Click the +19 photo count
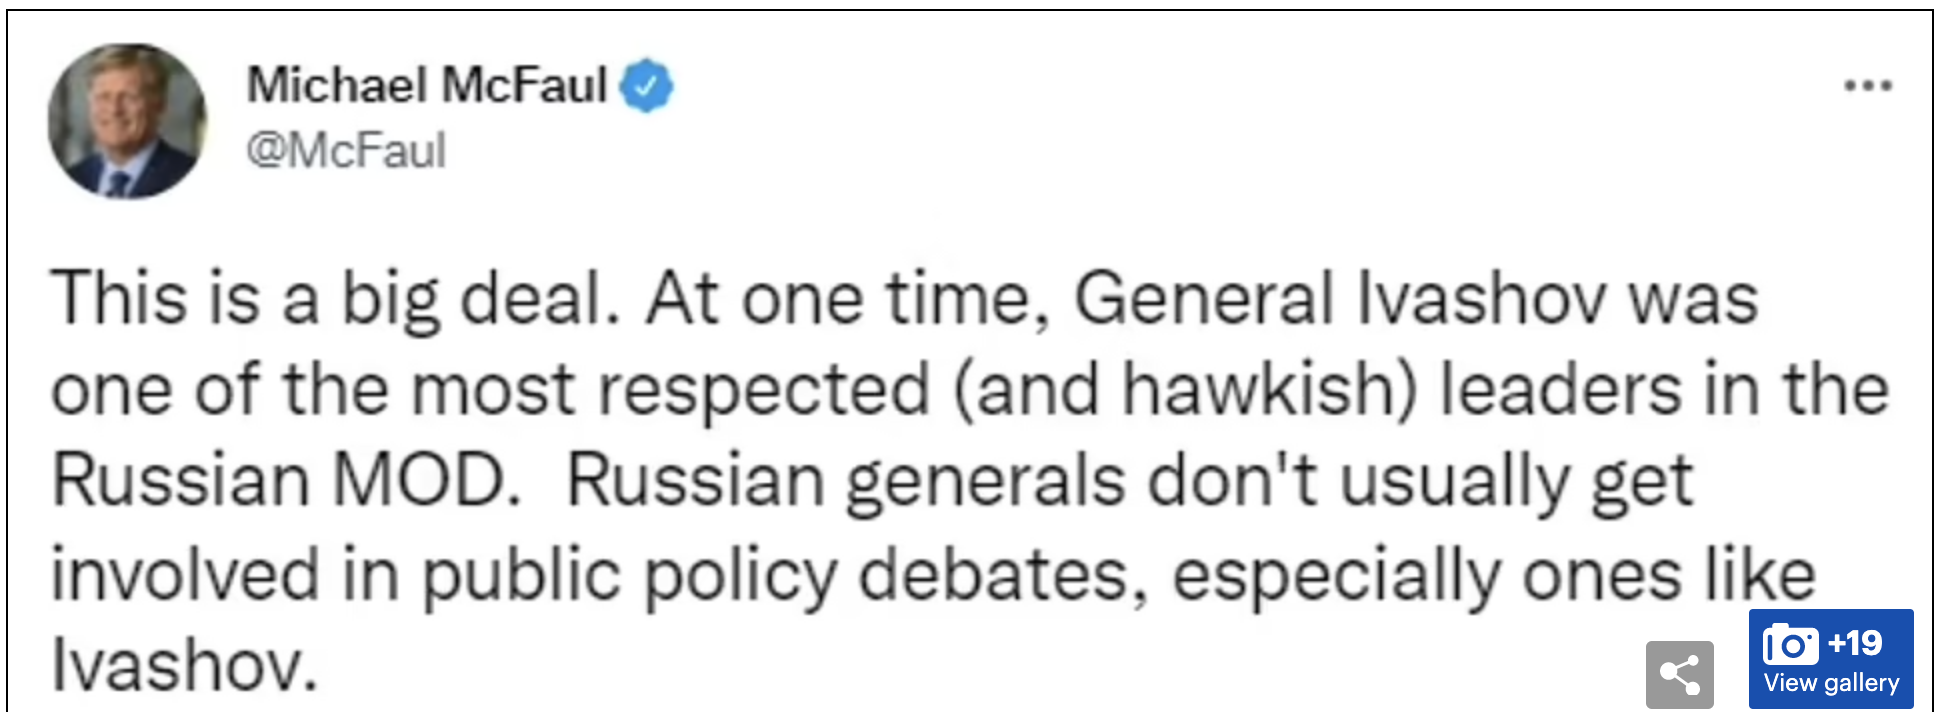The width and height of the screenshot is (1934, 712). pyautogui.click(x=1855, y=642)
